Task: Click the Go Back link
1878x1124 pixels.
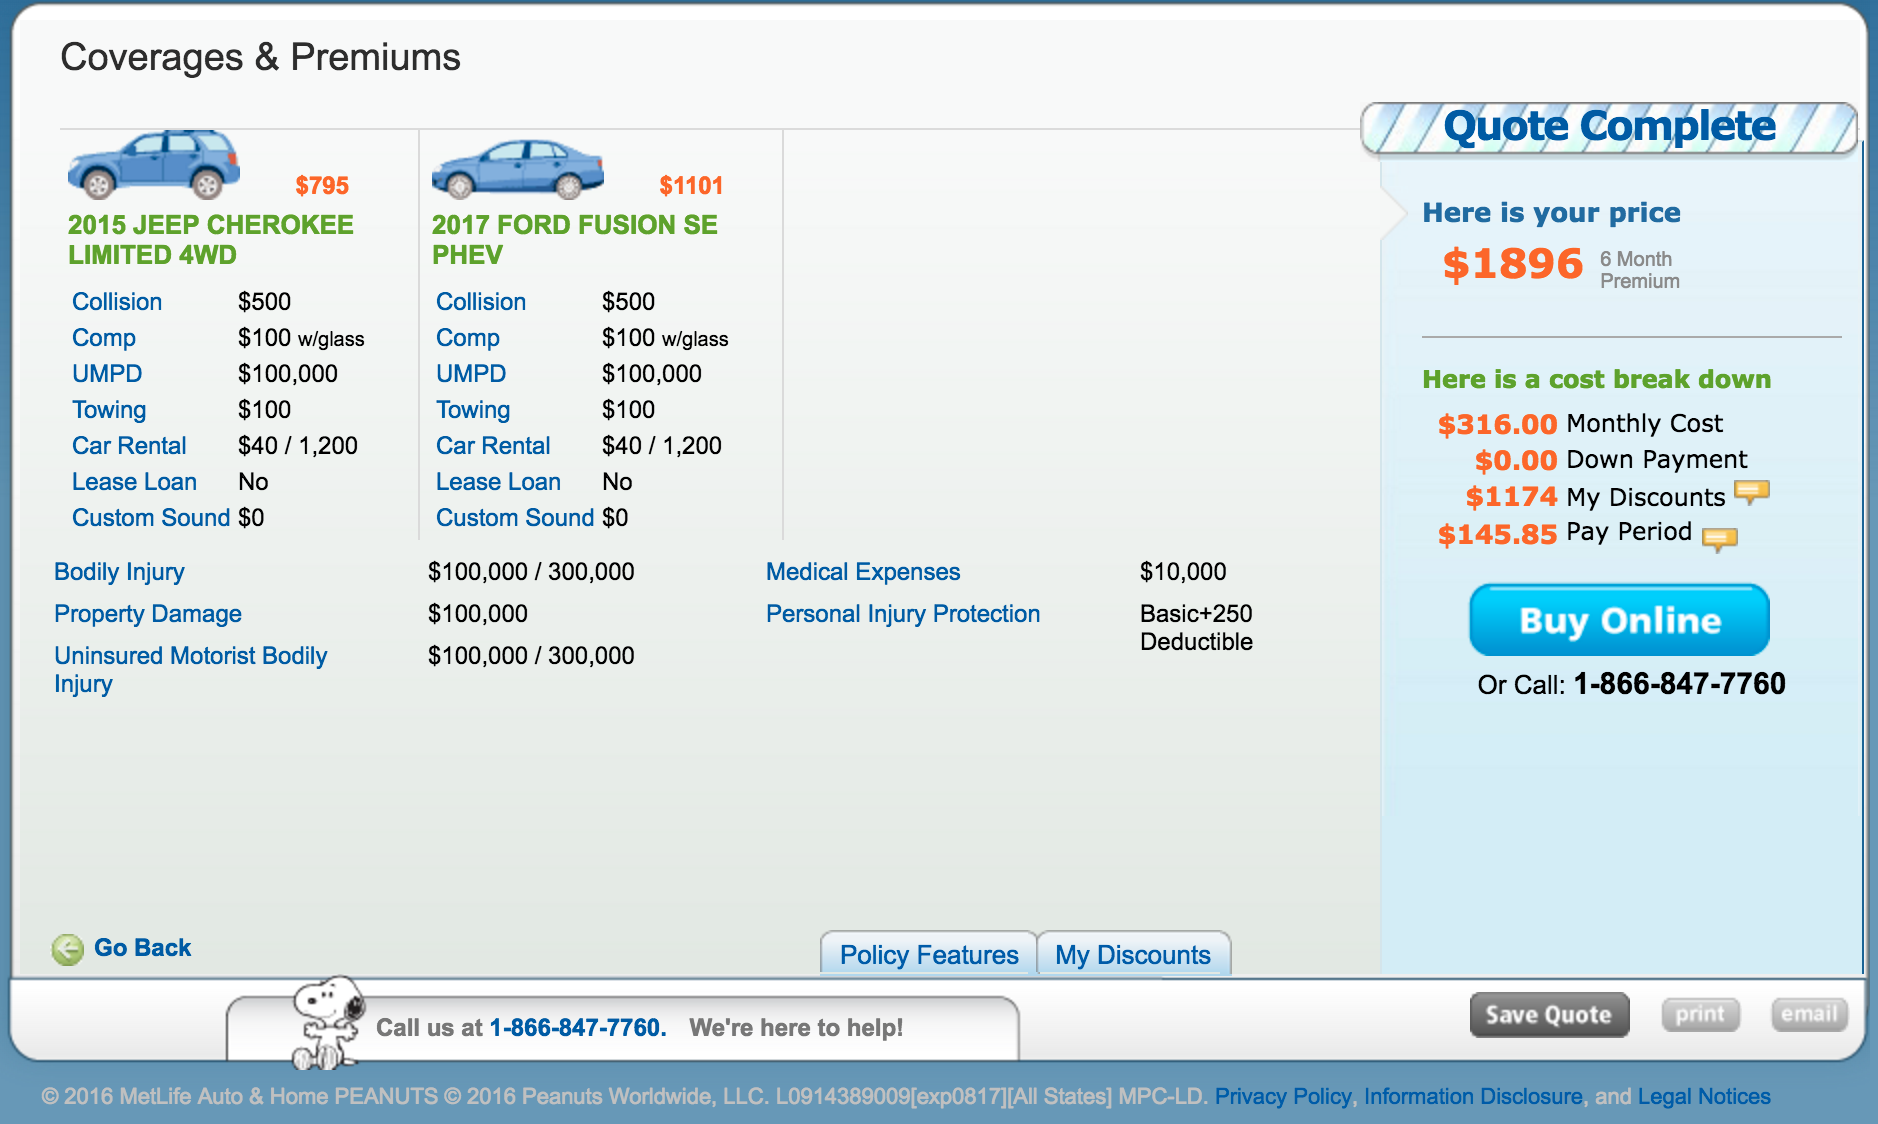Action: (142, 948)
